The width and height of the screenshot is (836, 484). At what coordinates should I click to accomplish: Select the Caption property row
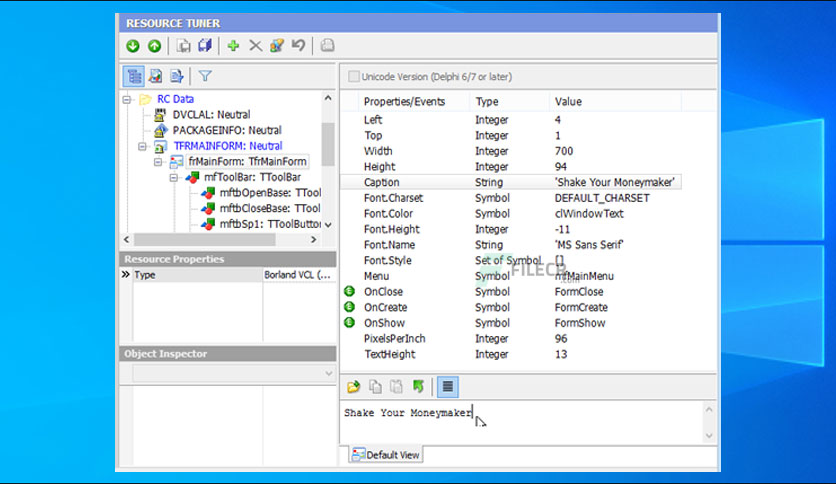coord(511,182)
